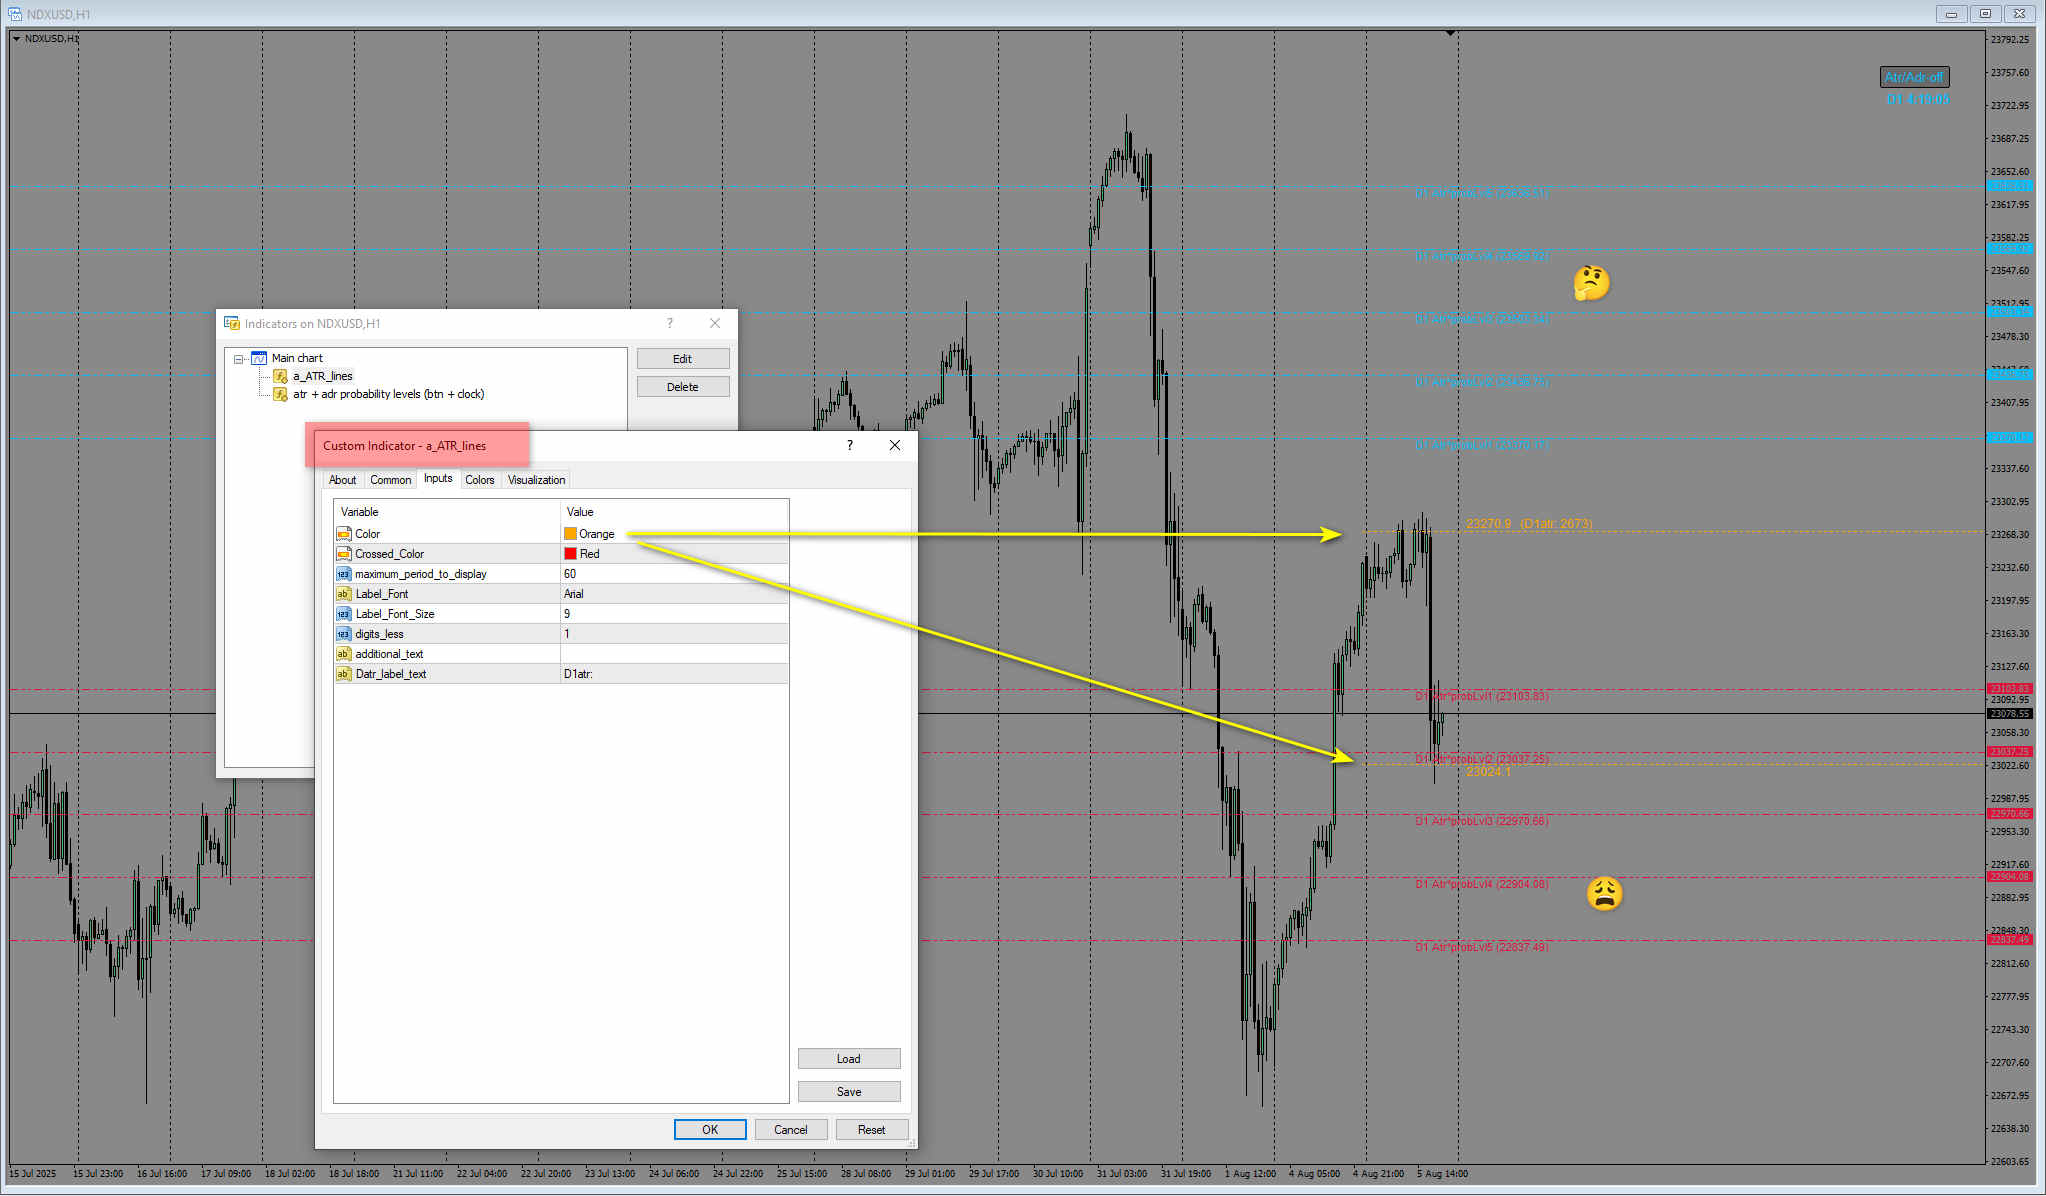Click the Crossed_Color variable icon
This screenshot has height=1196, width=2046.
[x=344, y=554]
